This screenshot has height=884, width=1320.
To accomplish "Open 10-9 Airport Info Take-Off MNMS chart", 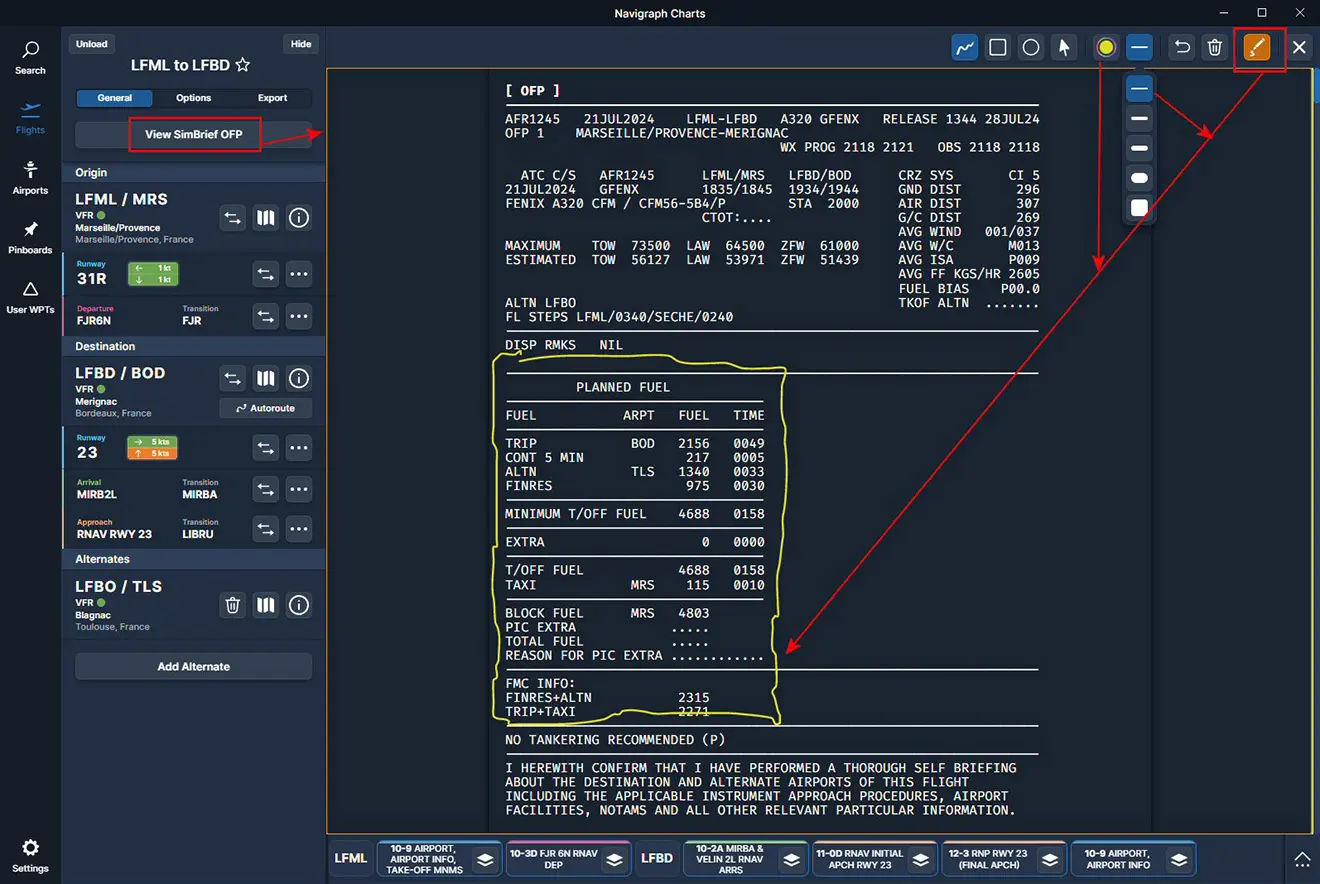I will 438,859.
